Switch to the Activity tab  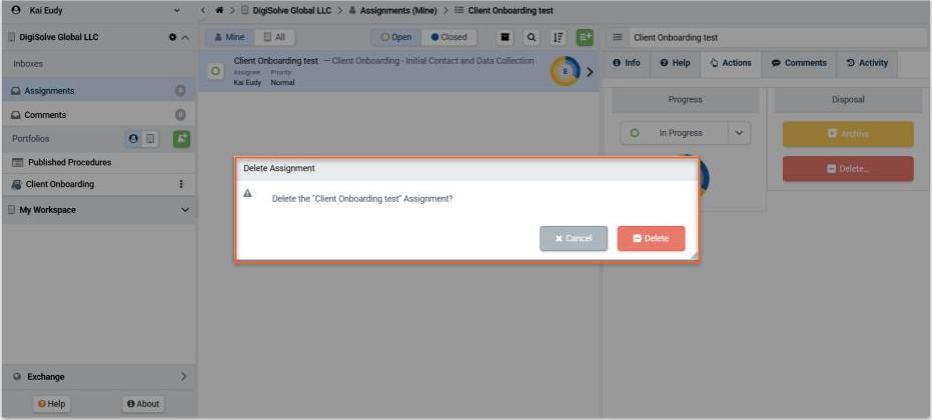[867, 63]
